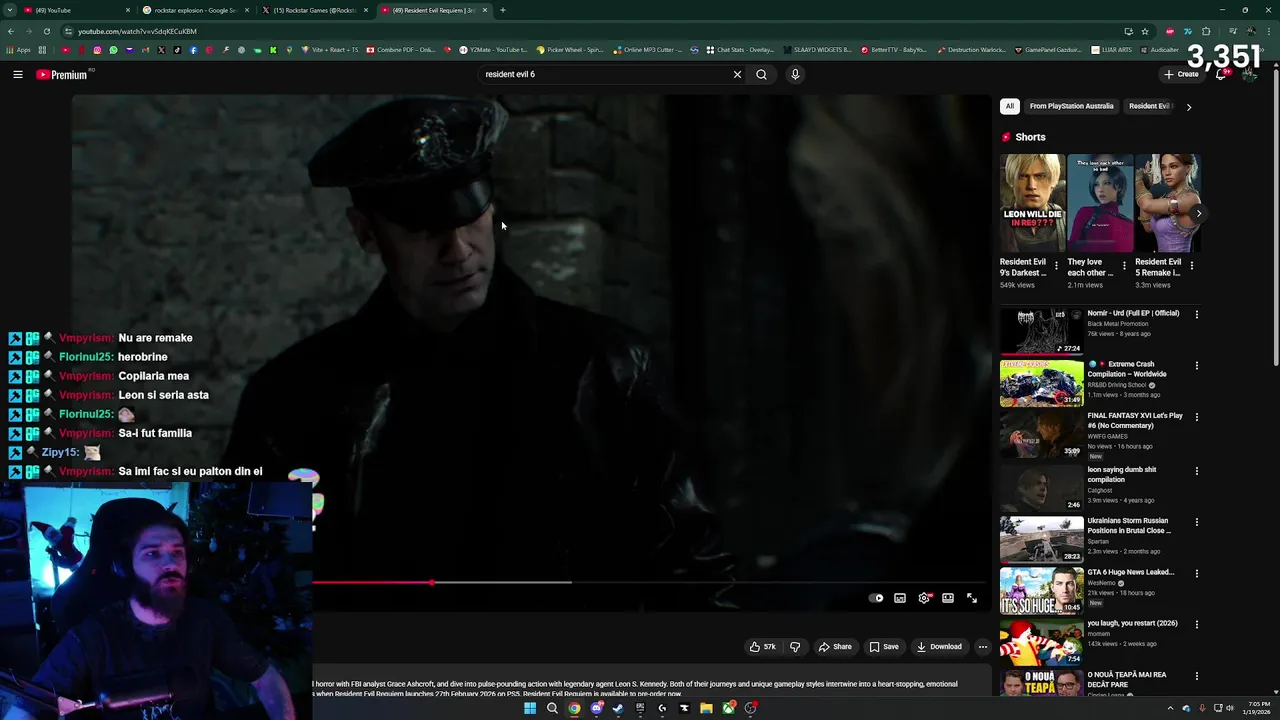Open a new browser tab
Image resolution: width=1280 pixels, height=720 pixels.
coord(502,10)
